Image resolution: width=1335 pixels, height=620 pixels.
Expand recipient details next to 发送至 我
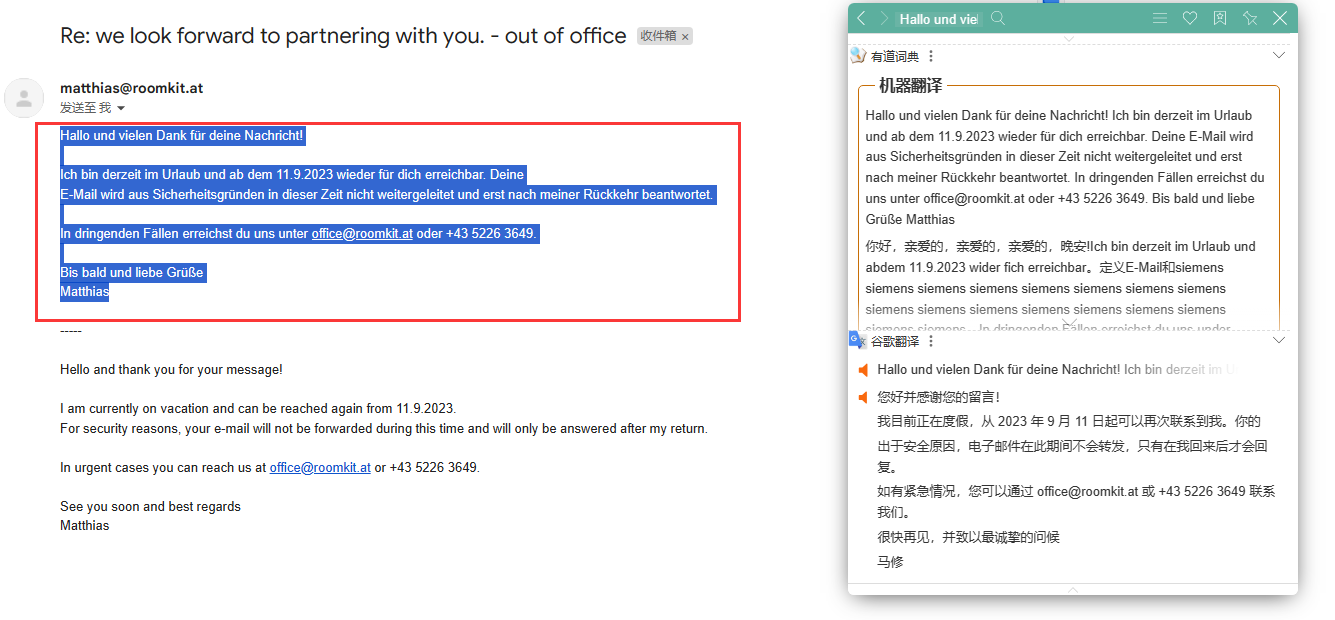(121, 108)
